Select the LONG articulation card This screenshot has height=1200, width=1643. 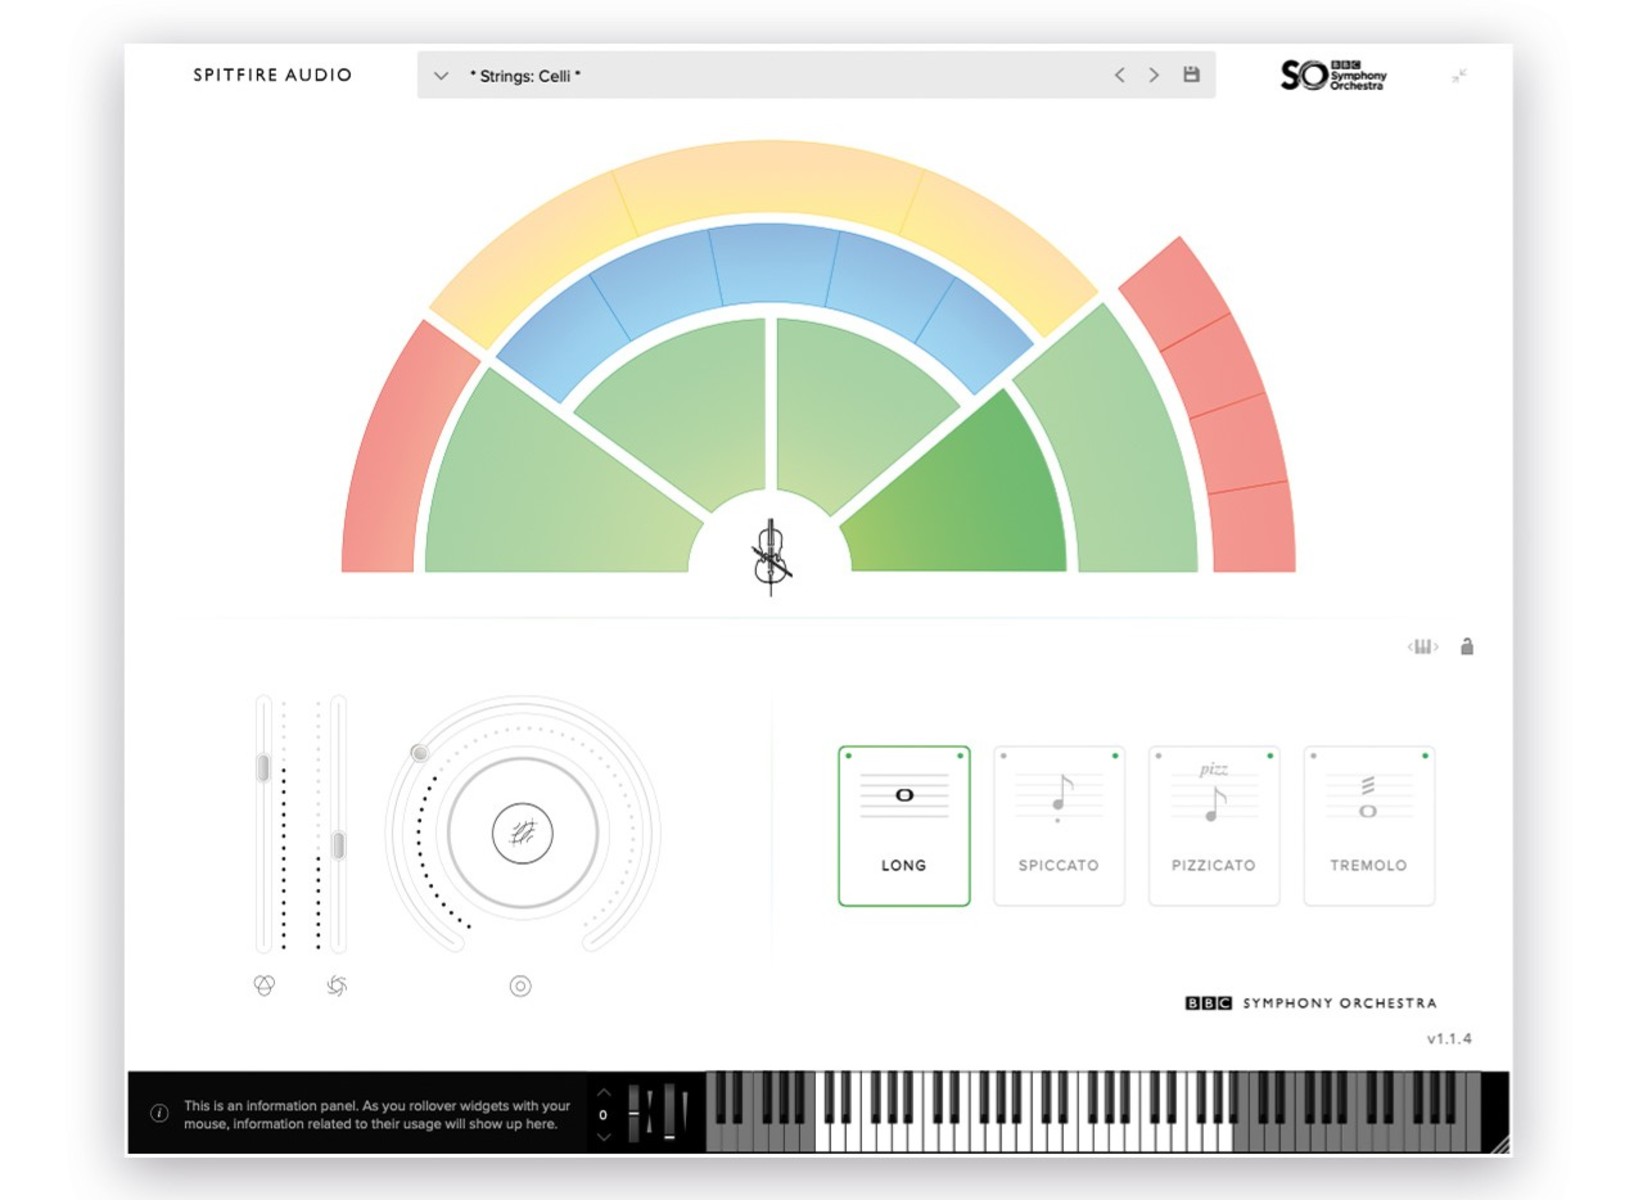904,826
